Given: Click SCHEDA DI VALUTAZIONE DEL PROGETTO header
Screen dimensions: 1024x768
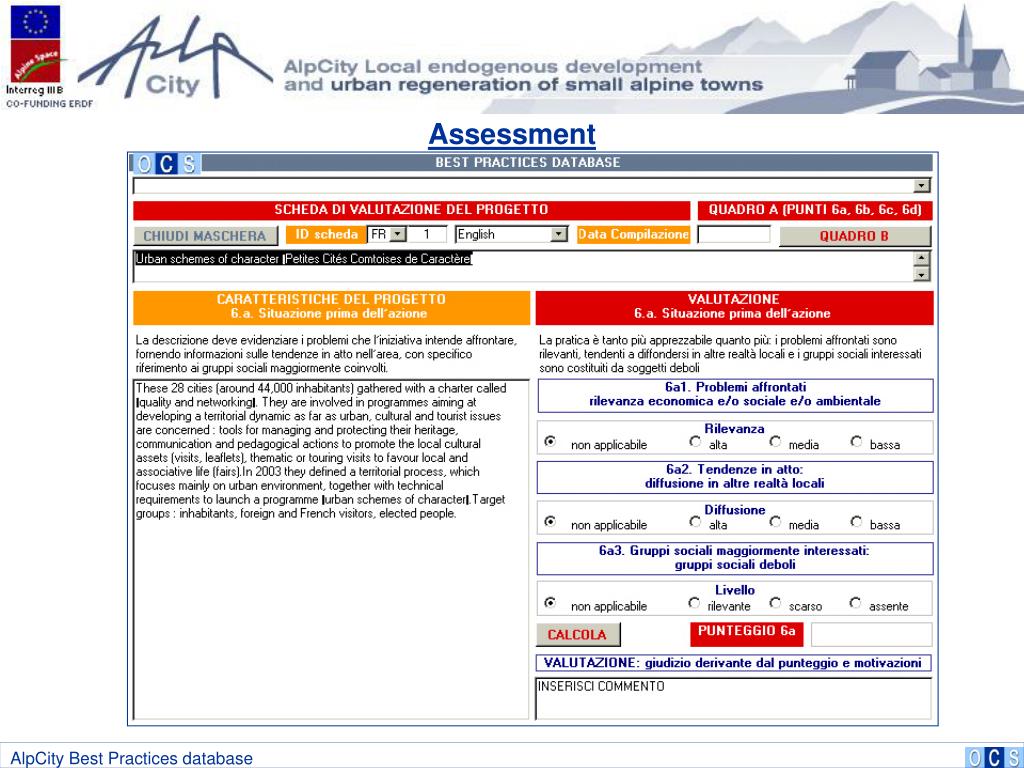Looking at the screenshot, I should [x=411, y=210].
